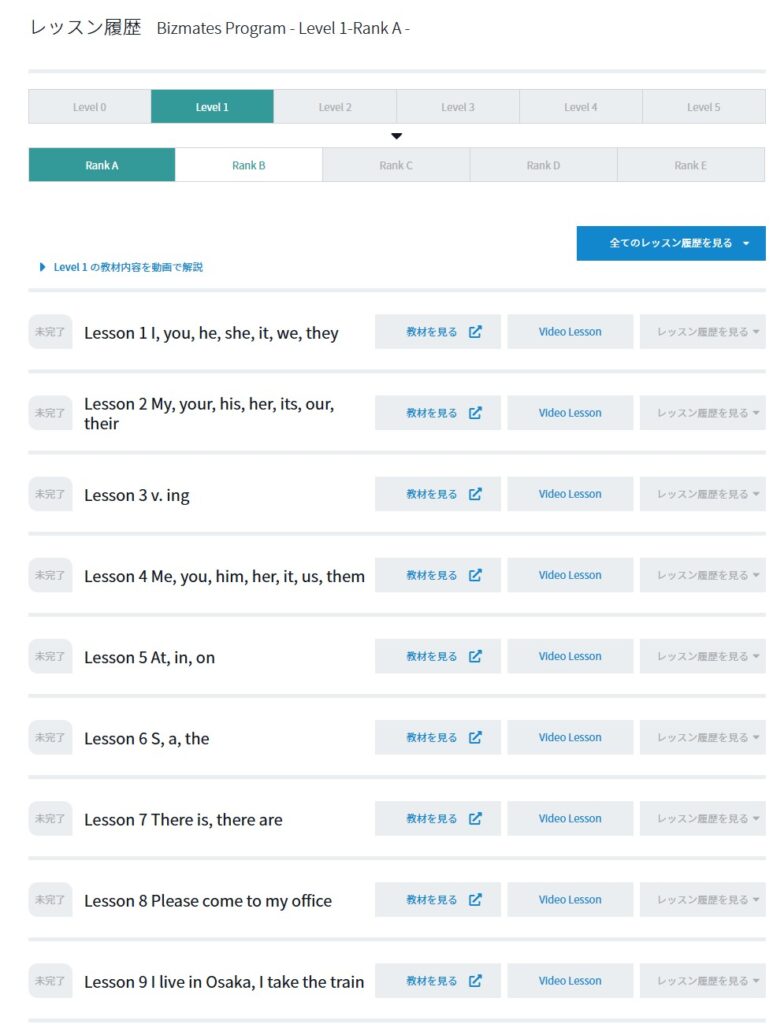
Task: Expand 全てのレッスン履歴を見る dropdown
Action: pos(671,243)
